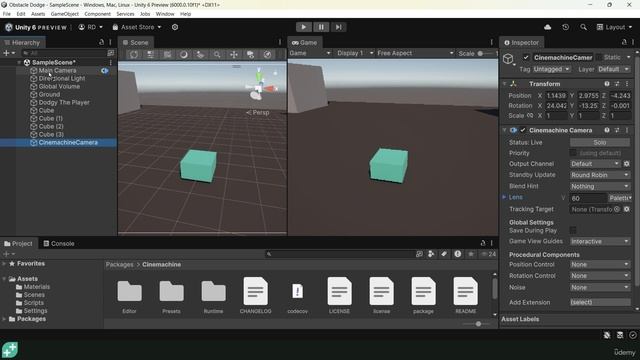Open the Layout dropdown
The width and height of the screenshot is (640, 360).
click(614, 27)
